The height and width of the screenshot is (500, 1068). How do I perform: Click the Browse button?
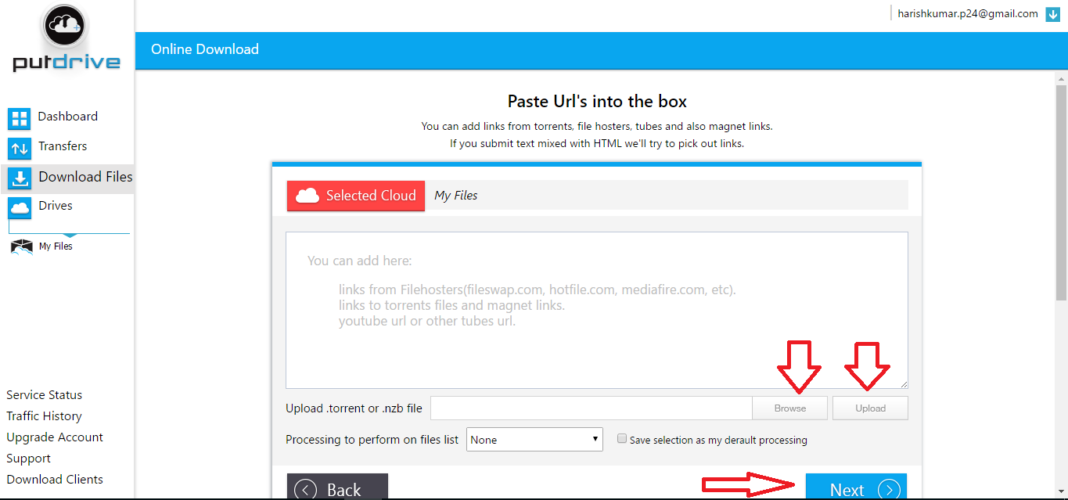coord(790,408)
